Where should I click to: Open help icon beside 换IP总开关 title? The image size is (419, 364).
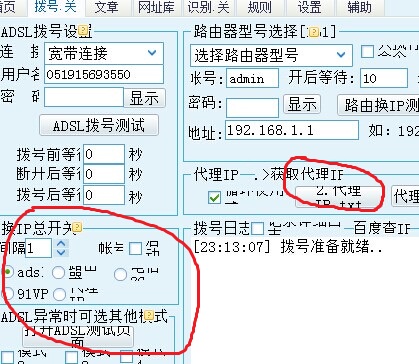tap(77, 227)
